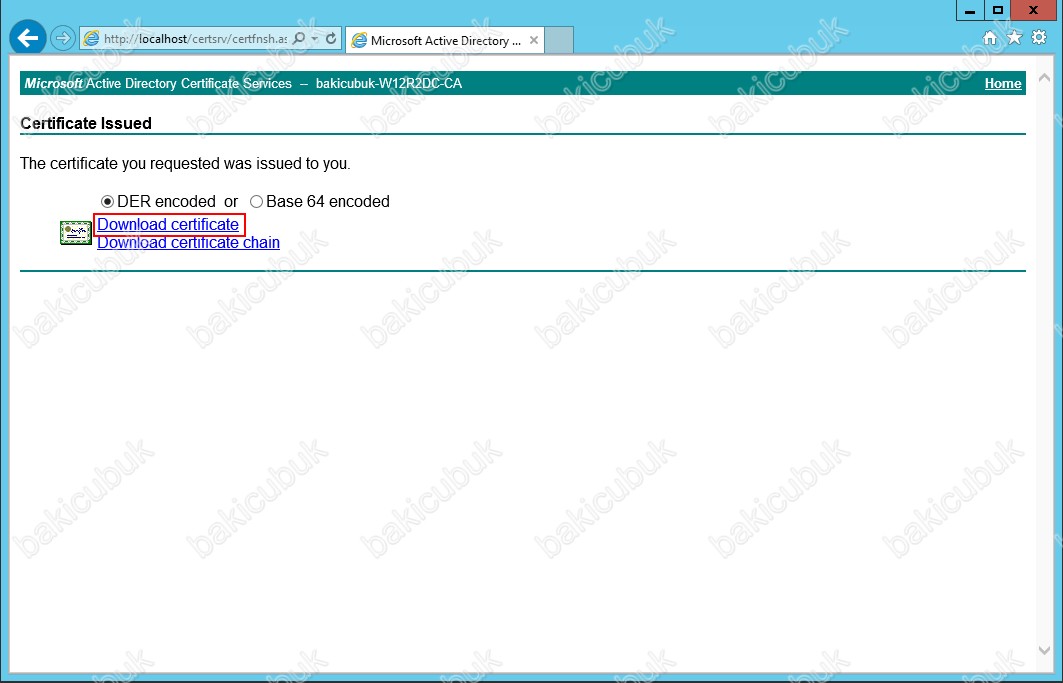Click the Download certificate chain link

(188, 242)
